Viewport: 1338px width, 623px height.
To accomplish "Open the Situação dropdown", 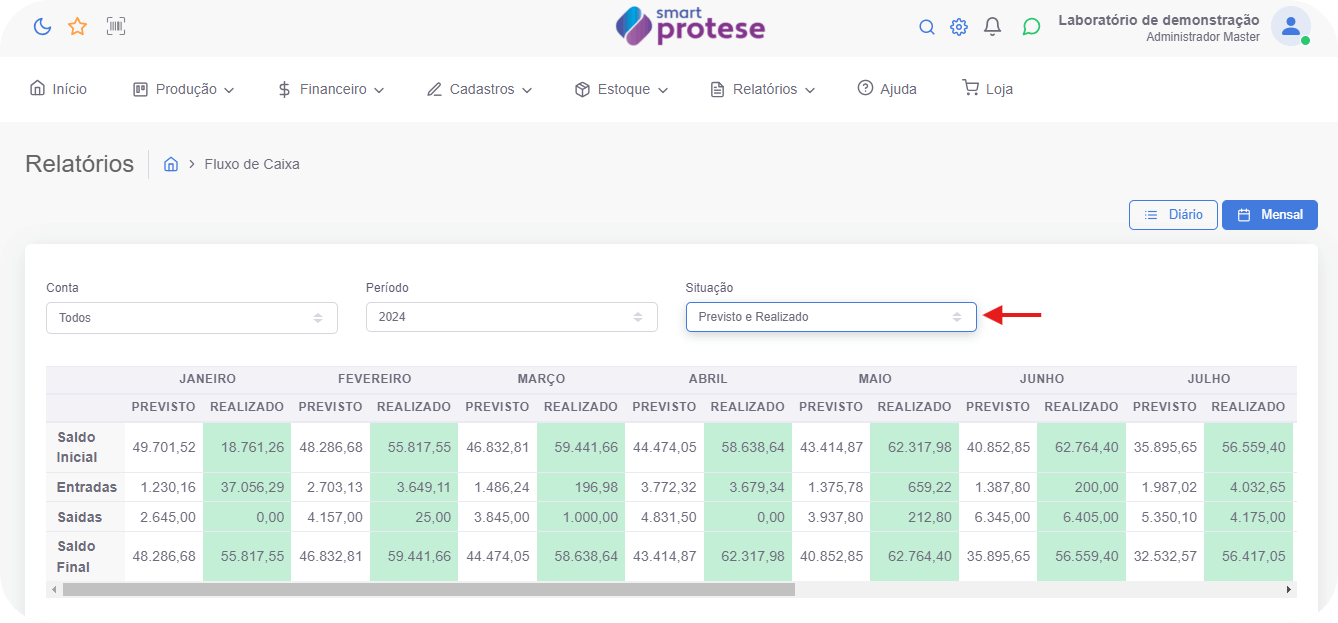I will pyautogui.click(x=830, y=317).
